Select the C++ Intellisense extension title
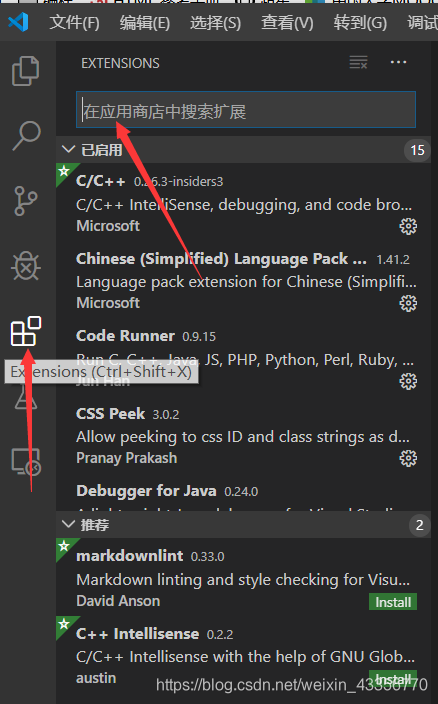This screenshot has height=704, width=438. (x=138, y=634)
